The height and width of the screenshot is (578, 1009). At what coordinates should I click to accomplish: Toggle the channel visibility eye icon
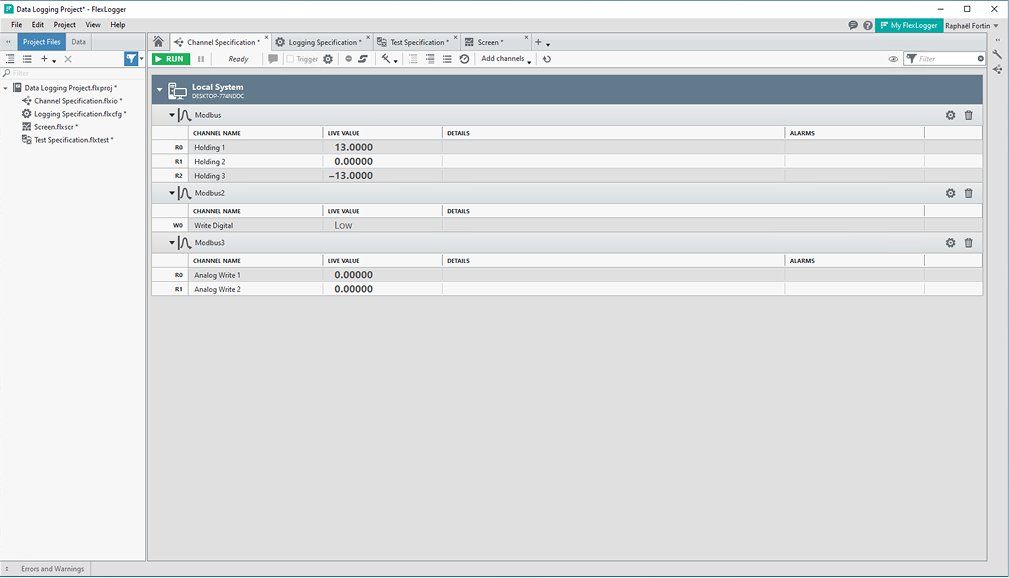pos(893,58)
